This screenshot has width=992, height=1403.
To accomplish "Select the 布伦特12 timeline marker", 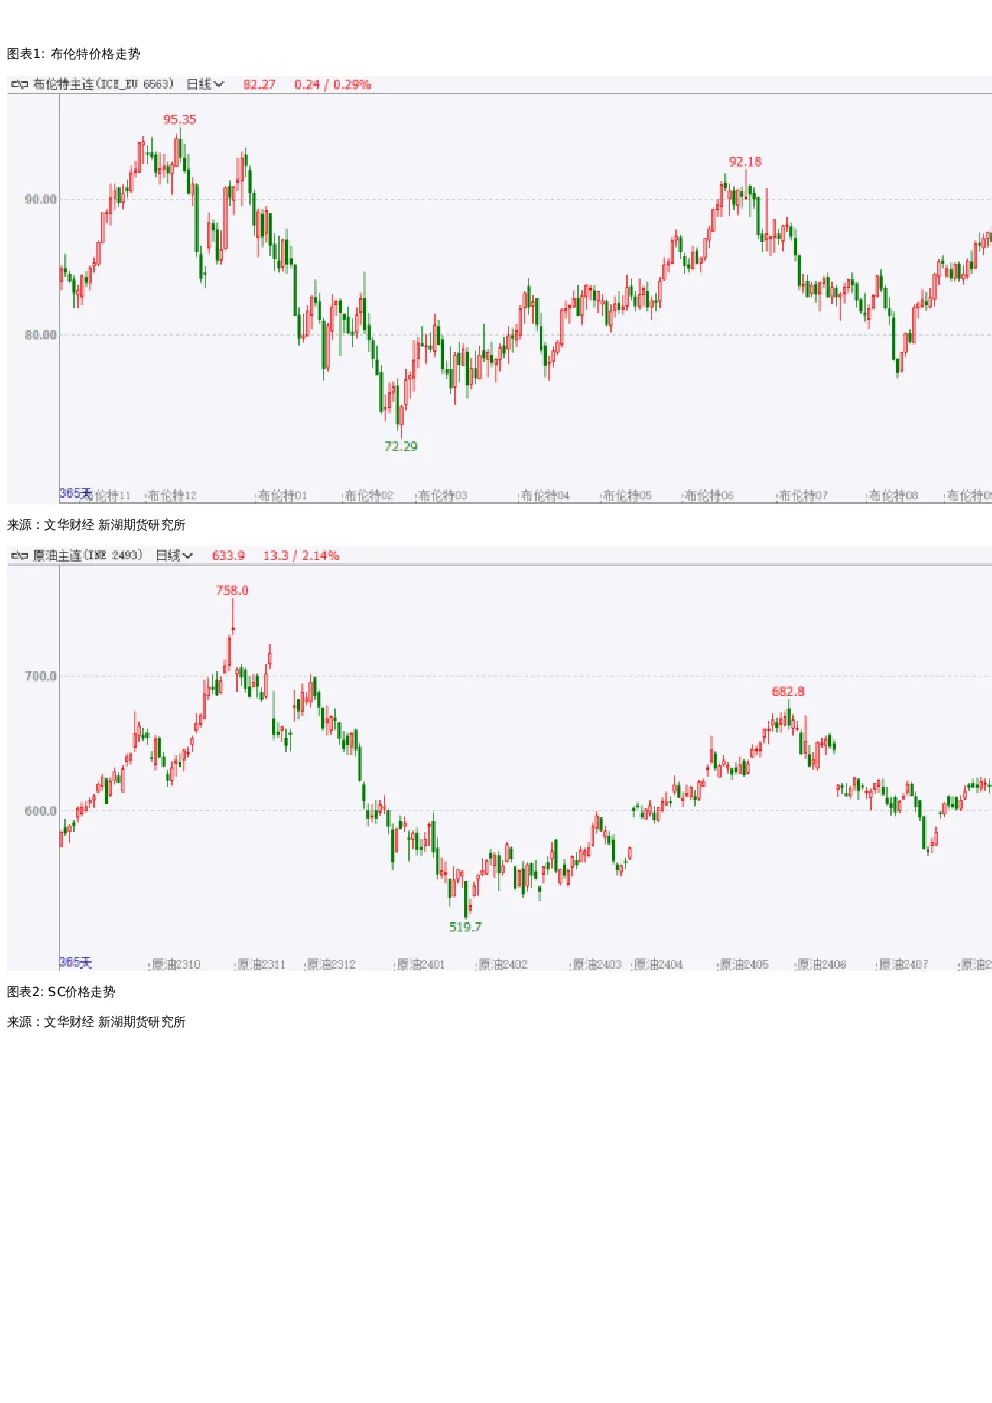I will coord(172,496).
